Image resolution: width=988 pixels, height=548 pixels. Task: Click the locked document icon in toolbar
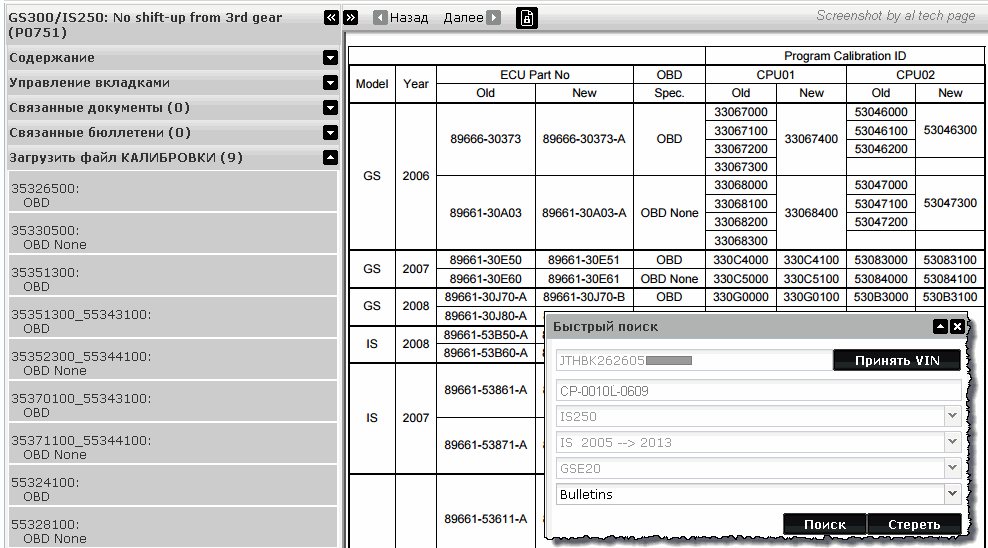[526, 18]
